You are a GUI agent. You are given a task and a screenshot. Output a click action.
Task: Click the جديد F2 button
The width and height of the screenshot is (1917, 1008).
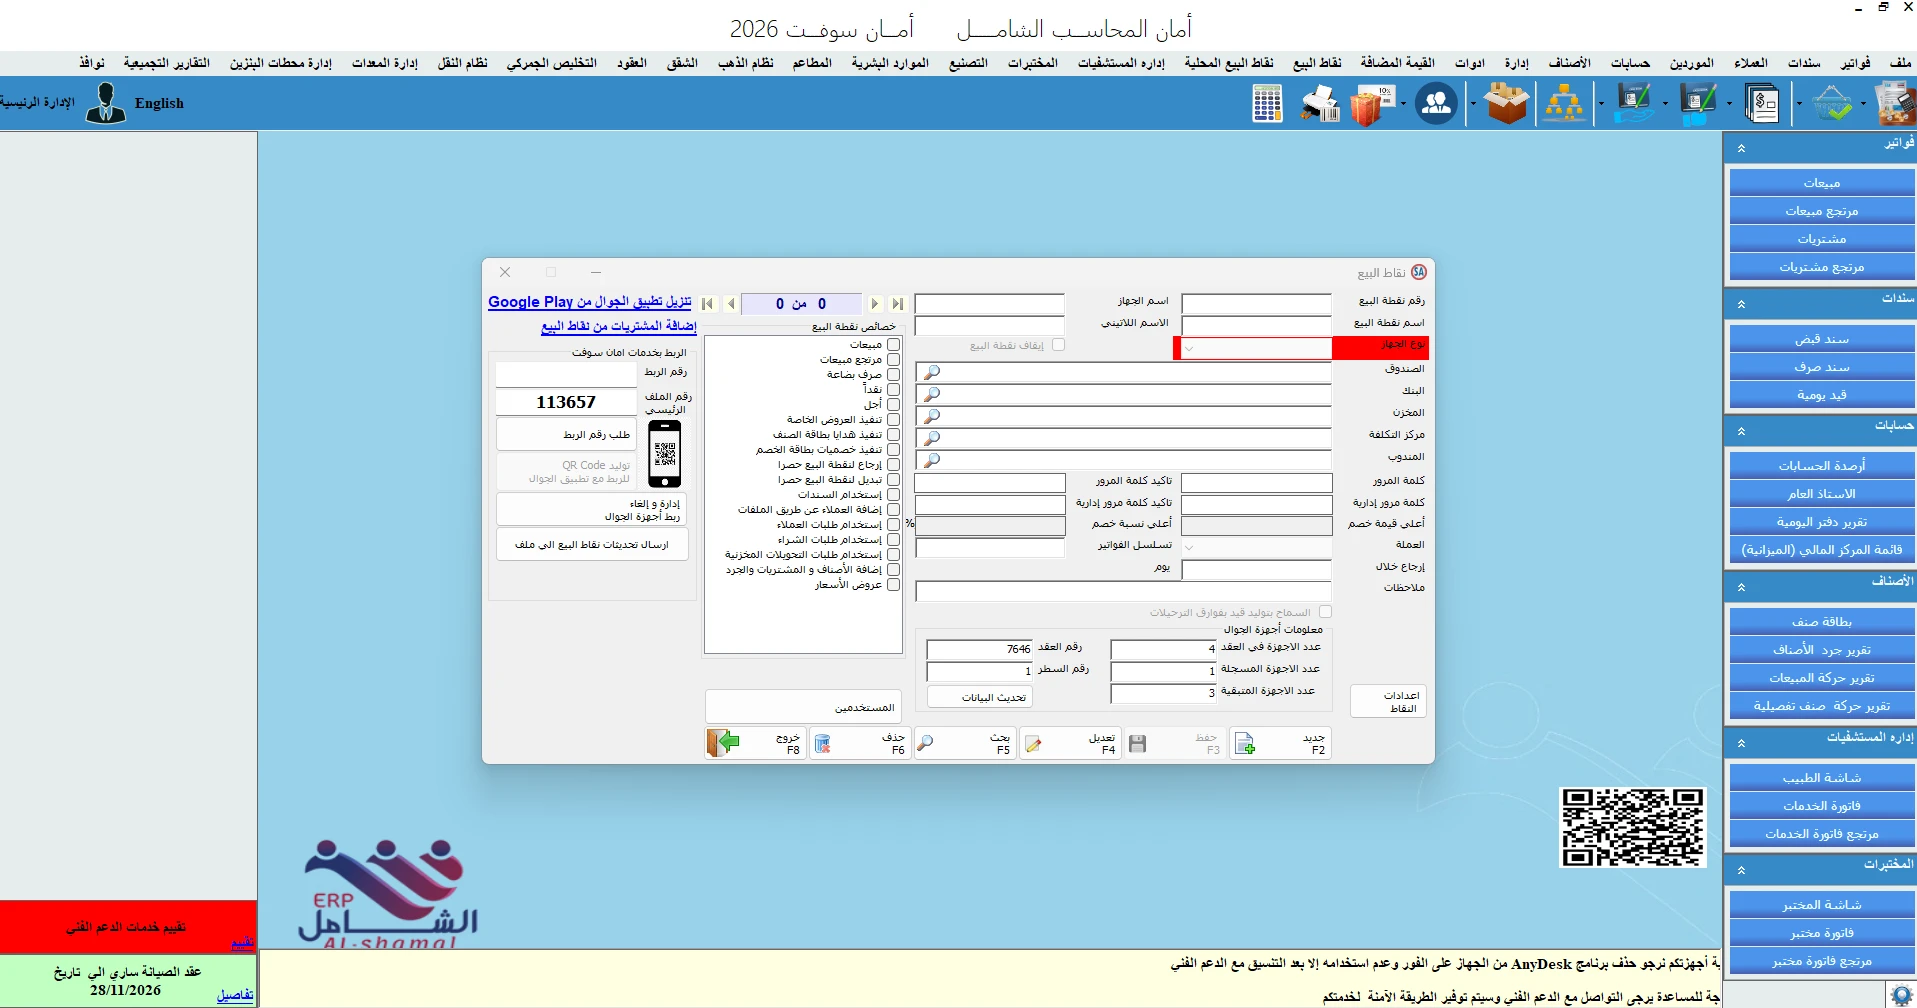coord(1280,743)
